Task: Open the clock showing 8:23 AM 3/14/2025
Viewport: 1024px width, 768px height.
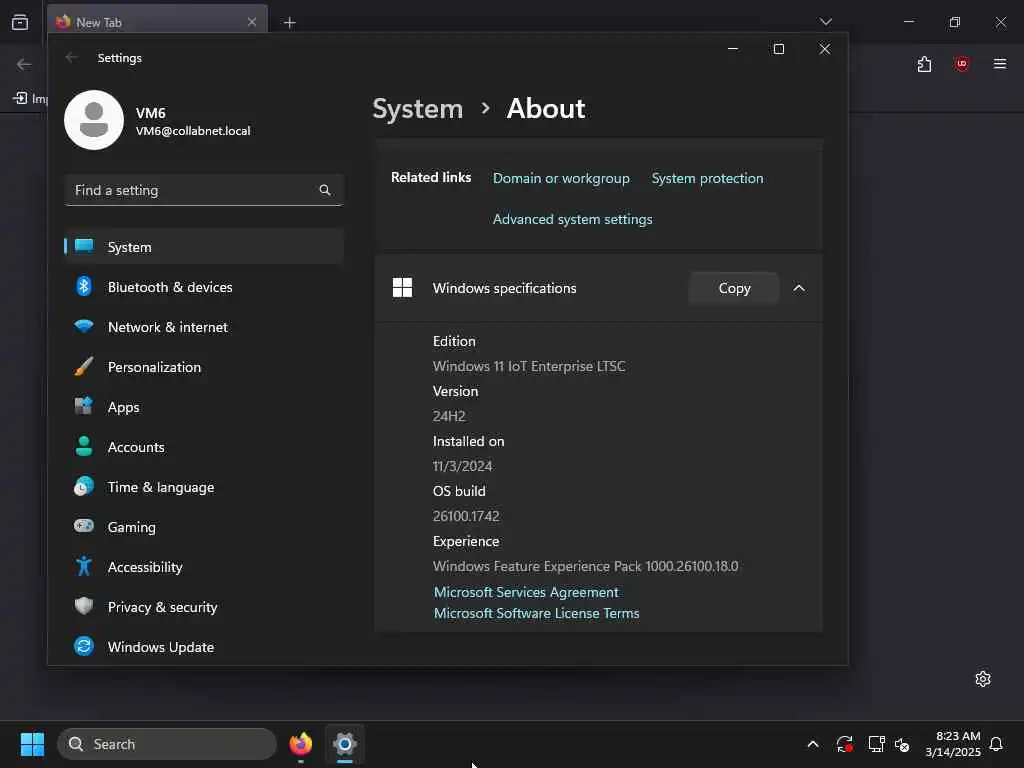Action: click(x=953, y=744)
